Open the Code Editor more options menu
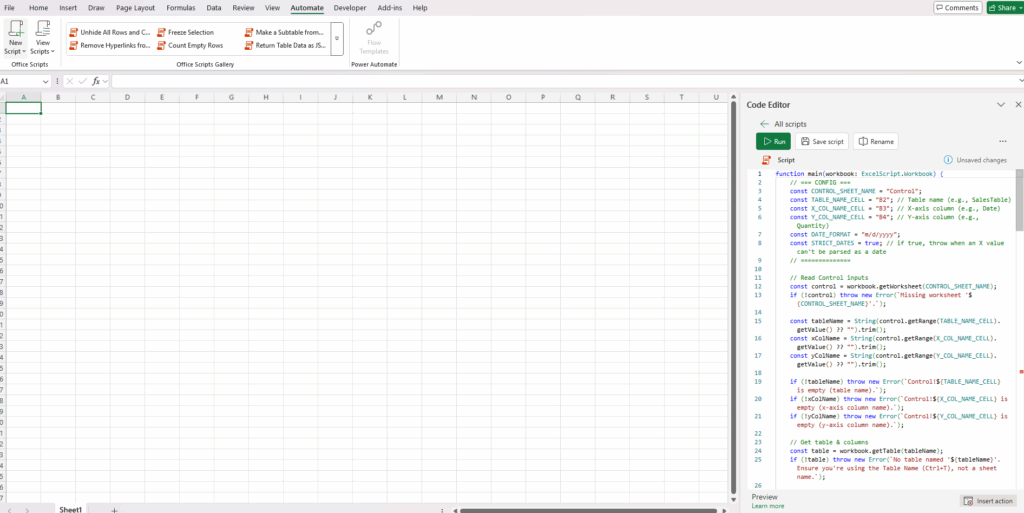The width and height of the screenshot is (1024, 513). click(x=1003, y=142)
